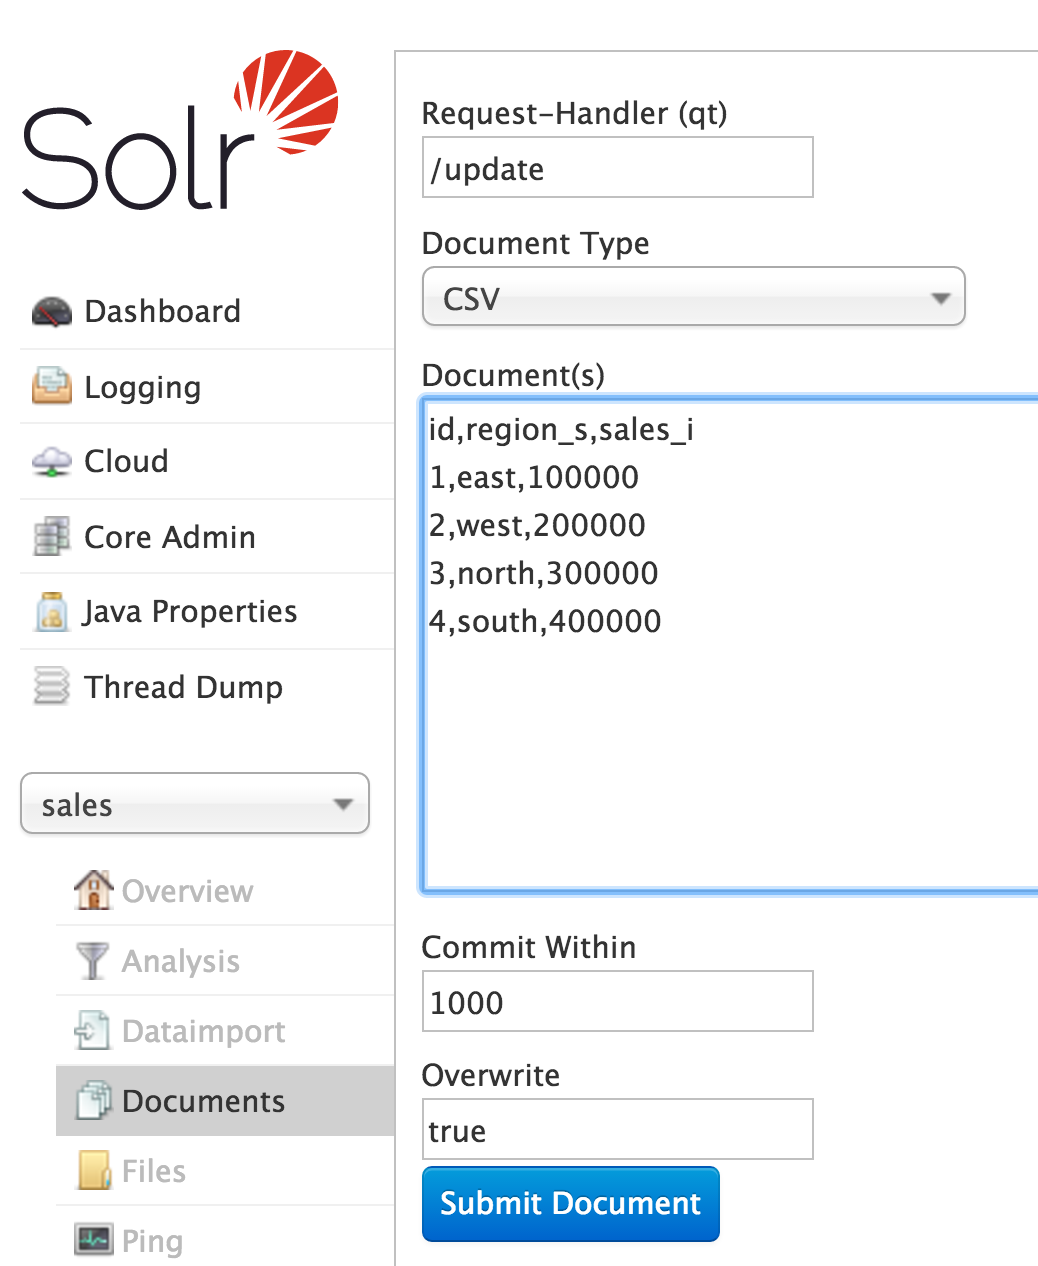Image resolution: width=1038 pixels, height=1266 pixels.
Task: Open the Document Type dropdown showing CSV
Action: 693,296
